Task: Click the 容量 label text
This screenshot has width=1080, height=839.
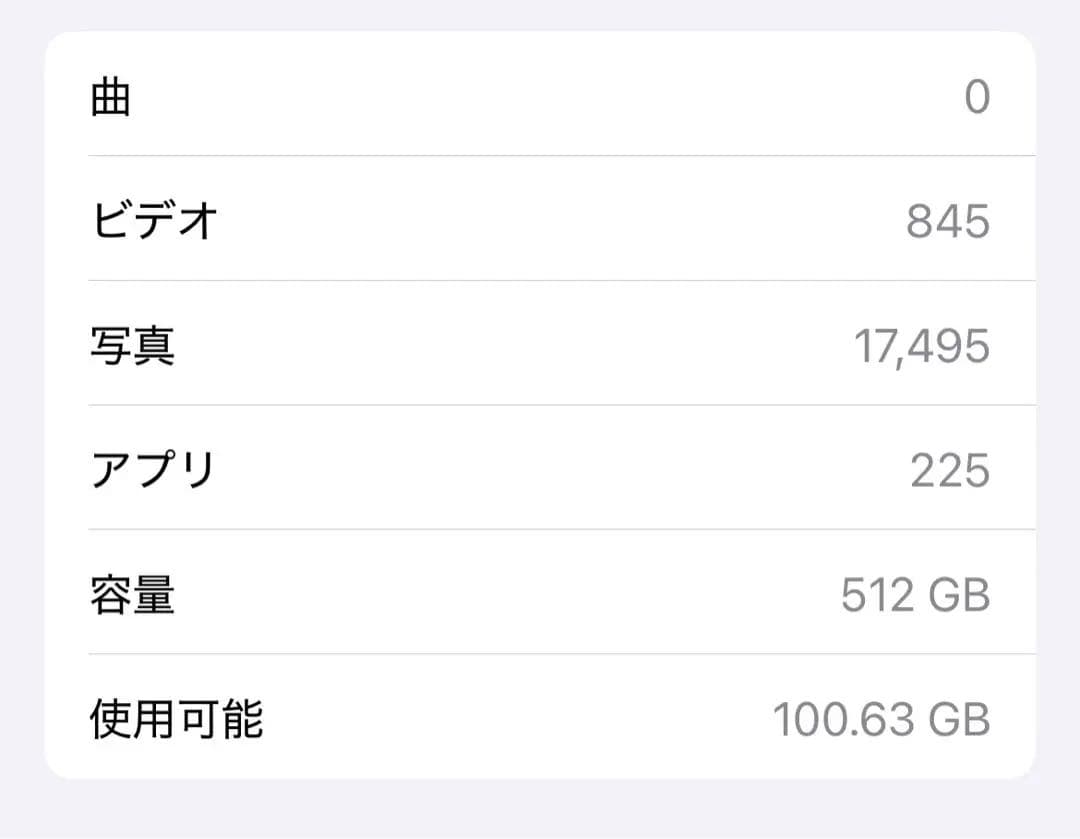Action: 130,595
